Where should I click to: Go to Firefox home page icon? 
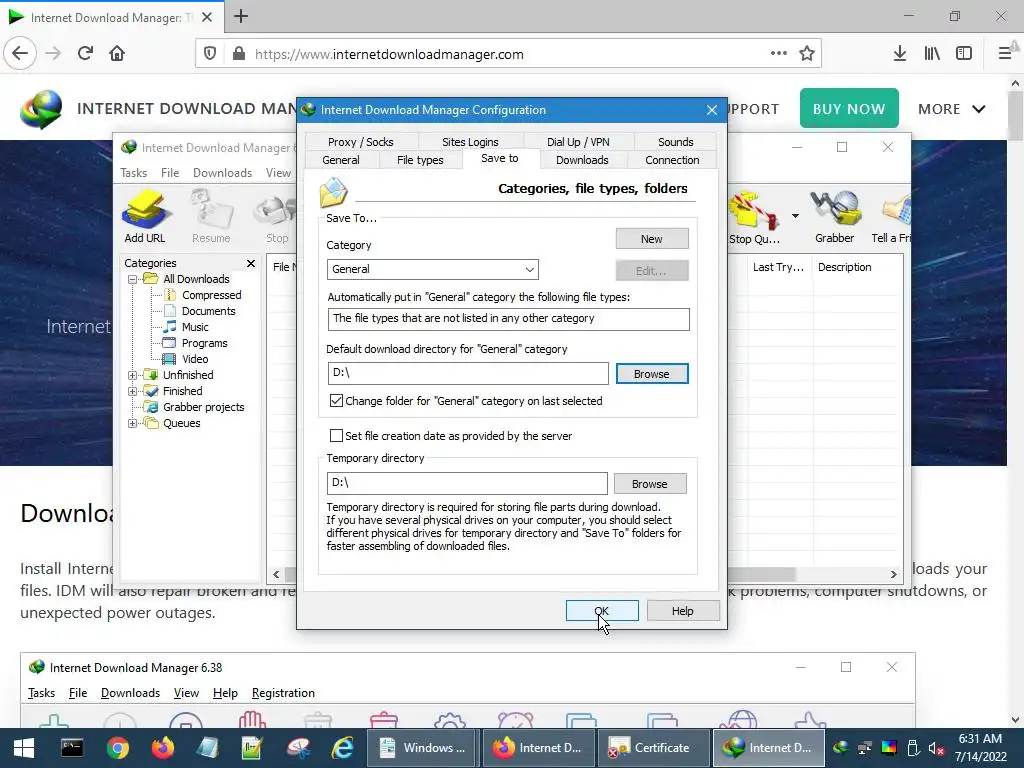(x=117, y=54)
